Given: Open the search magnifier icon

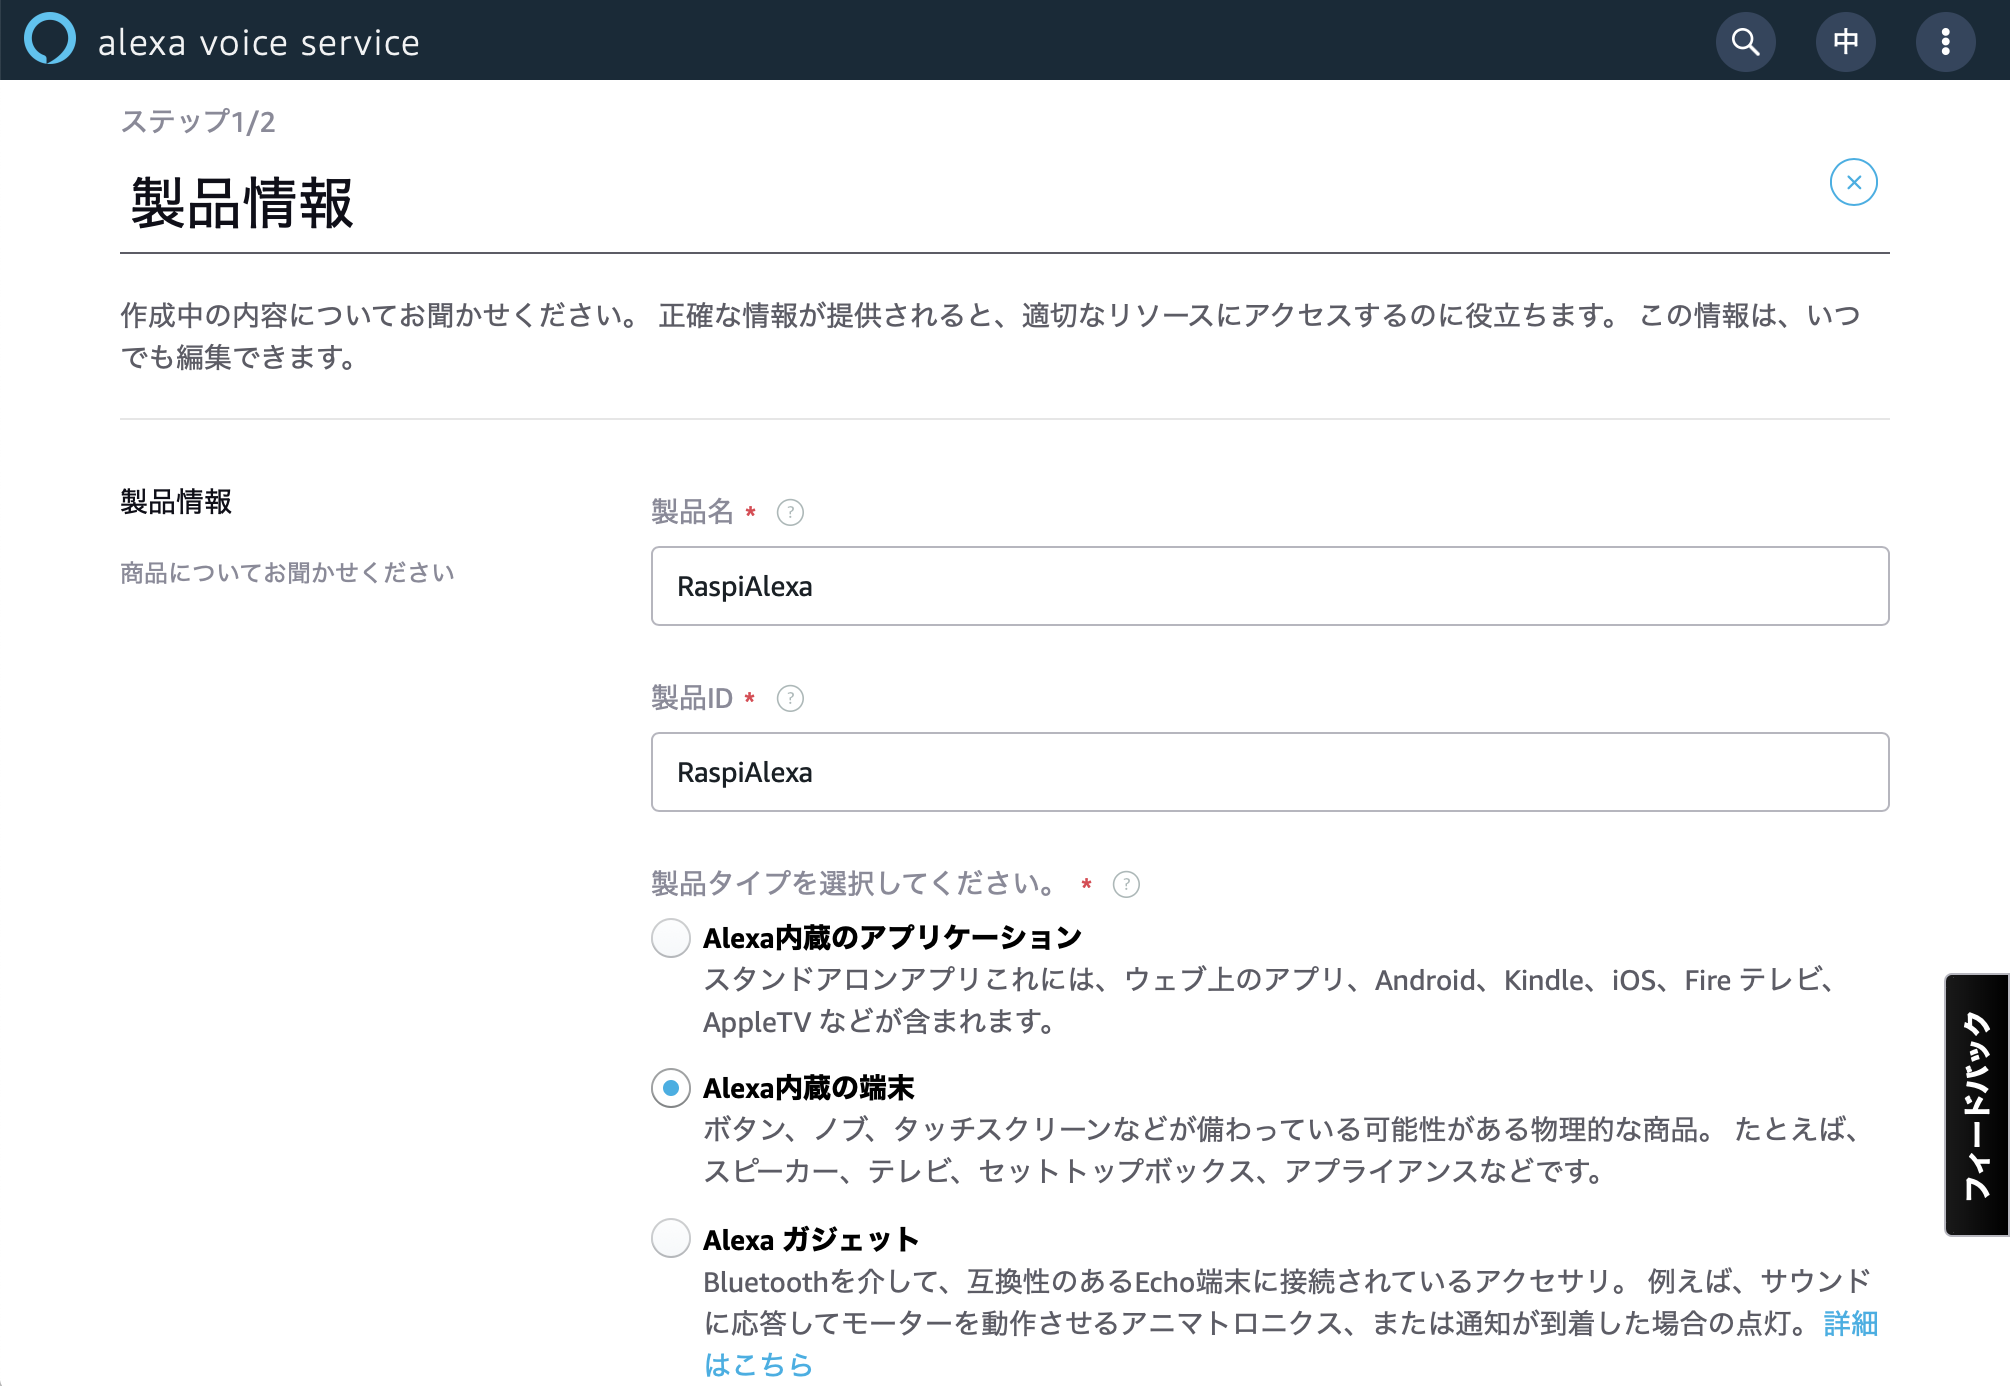Looking at the screenshot, I should coord(1745,41).
